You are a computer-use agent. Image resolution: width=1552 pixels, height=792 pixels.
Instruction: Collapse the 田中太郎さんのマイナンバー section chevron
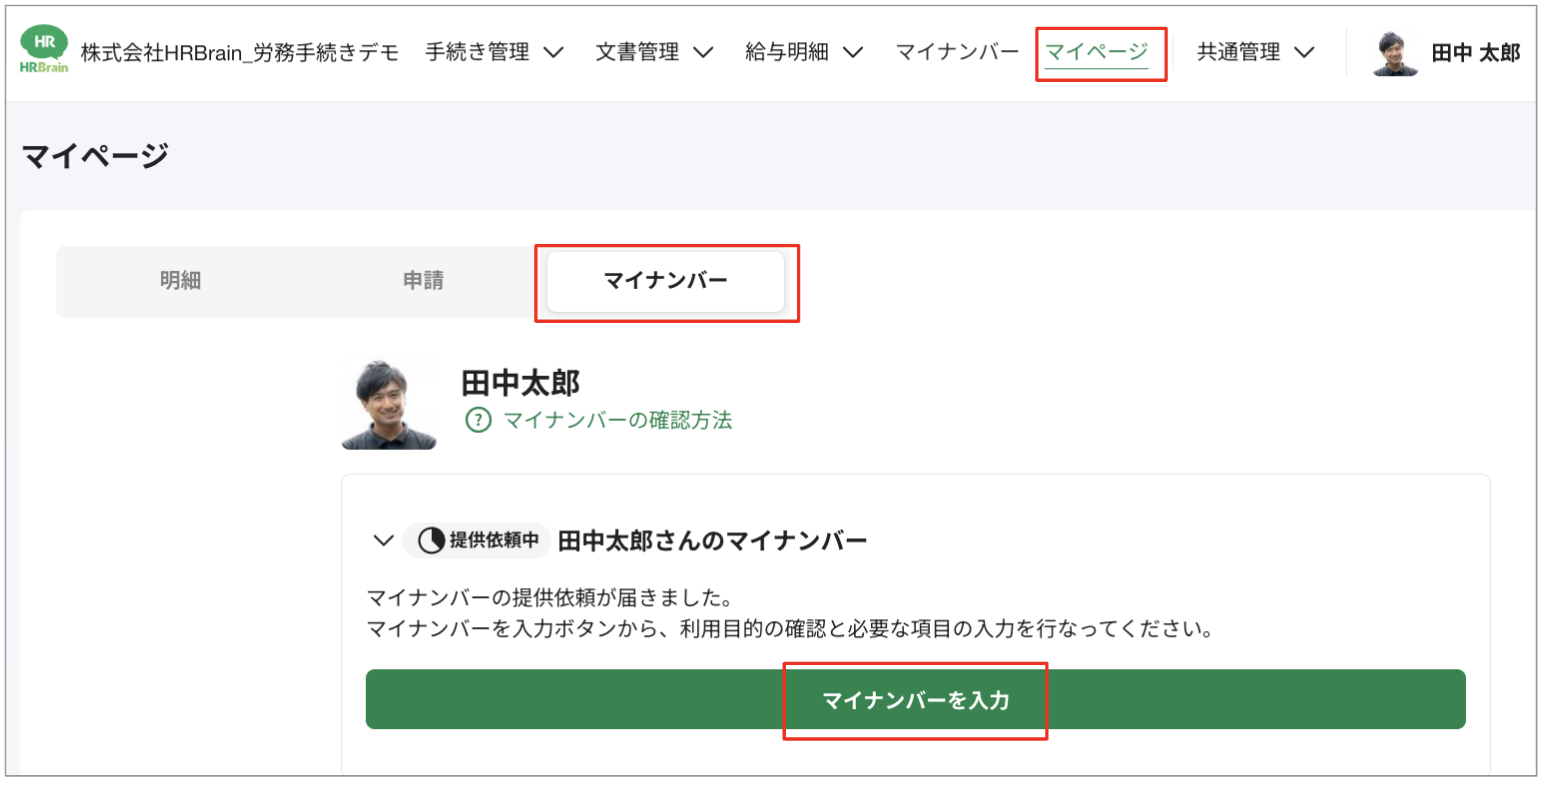(382, 539)
